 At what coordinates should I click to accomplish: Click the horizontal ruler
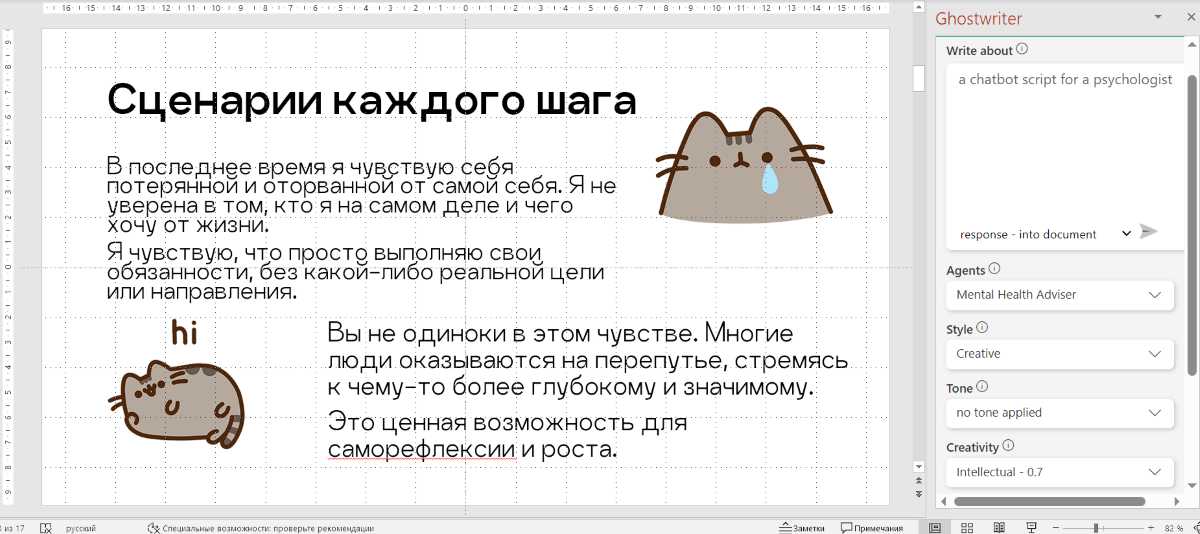[x=465, y=8]
